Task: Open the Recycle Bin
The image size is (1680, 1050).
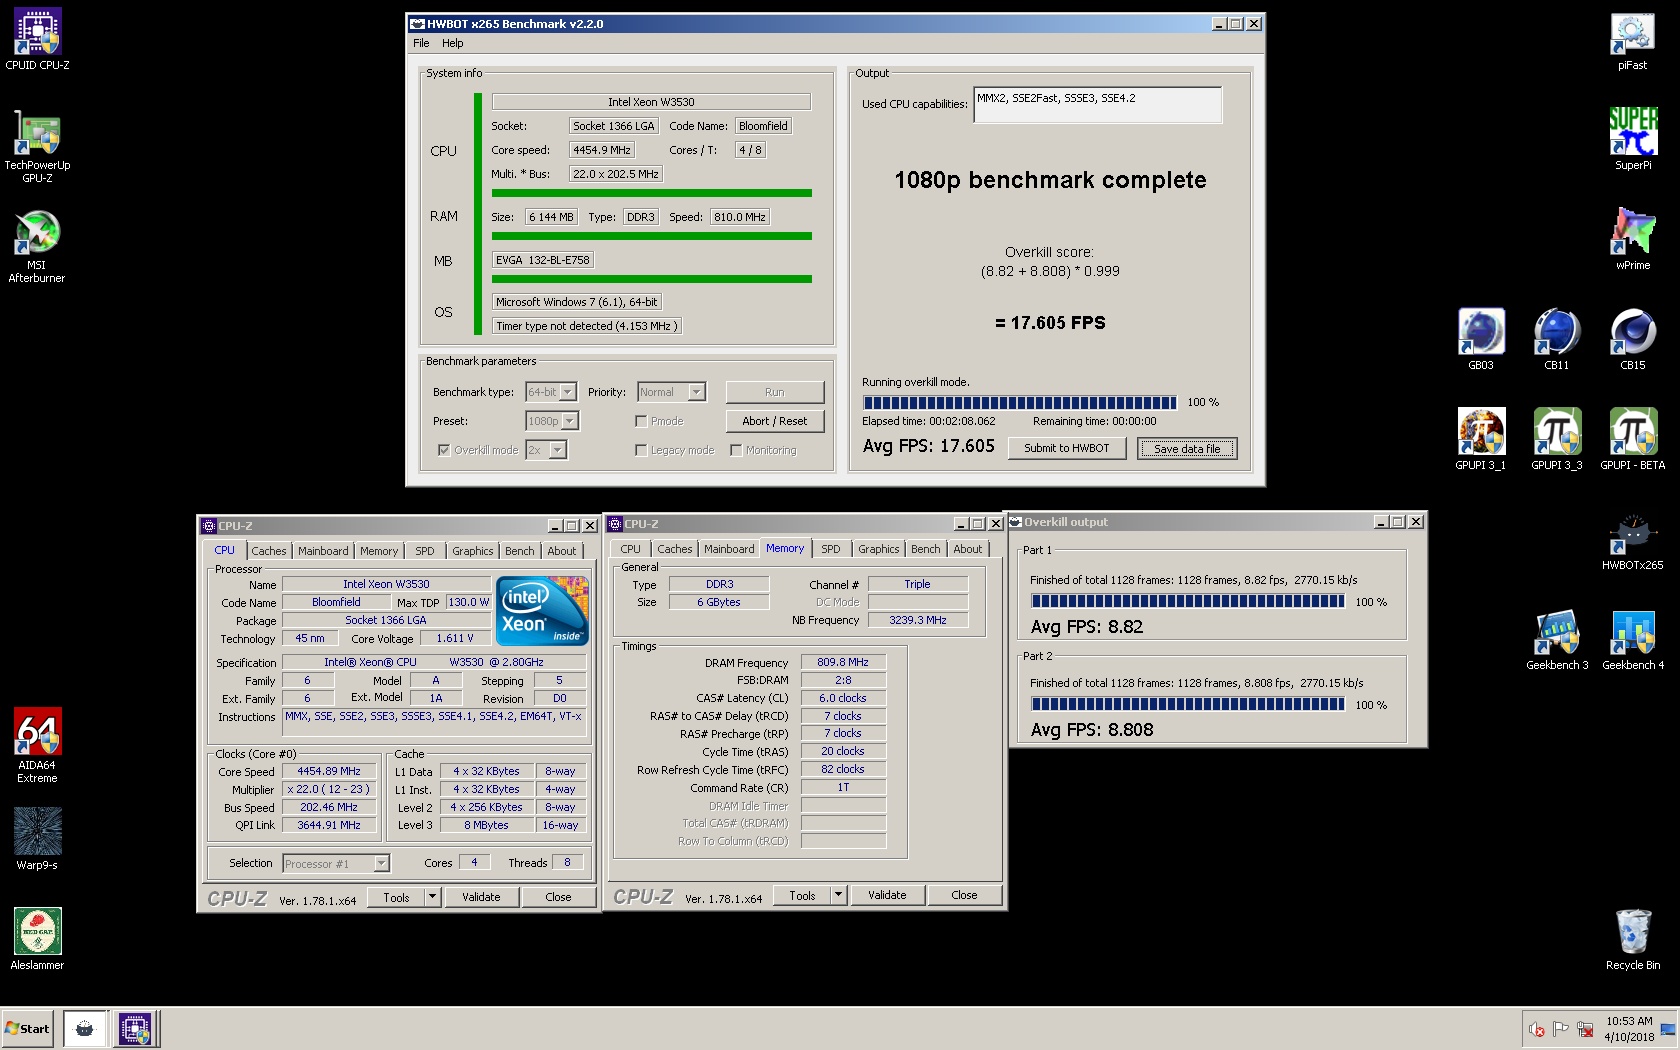Action: tap(1632, 939)
